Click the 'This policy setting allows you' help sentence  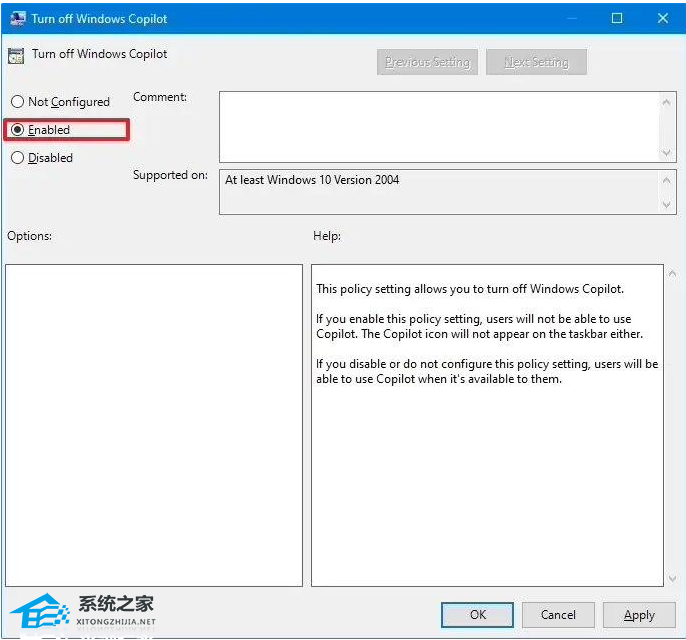coord(470,289)
